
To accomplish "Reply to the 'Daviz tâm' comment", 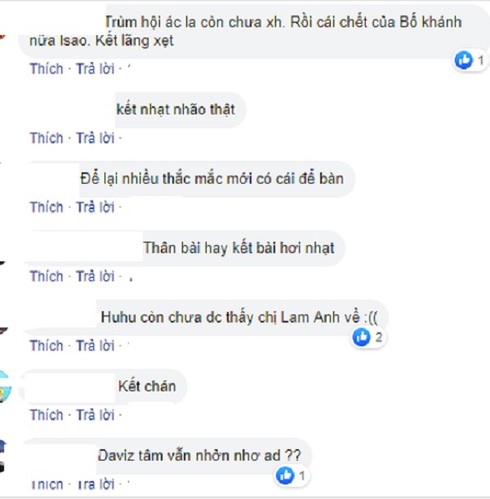I will (95, 484).
